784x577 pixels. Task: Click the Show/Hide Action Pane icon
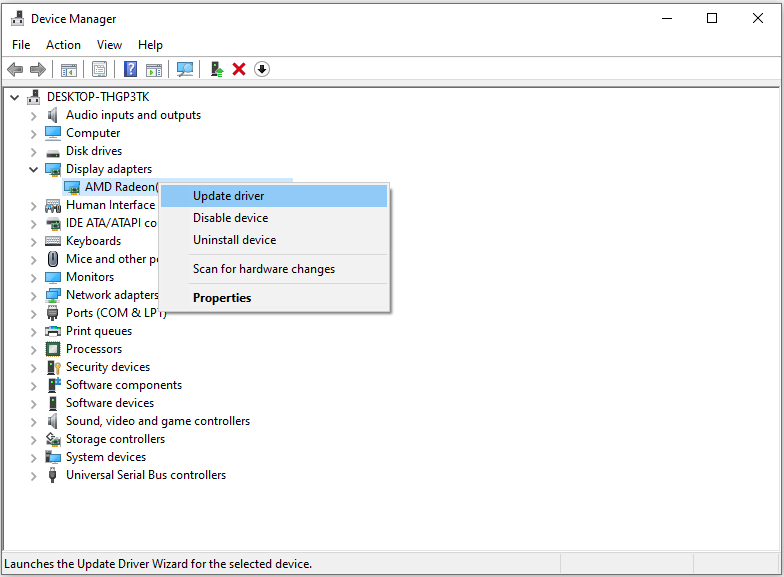coord(154,70)
